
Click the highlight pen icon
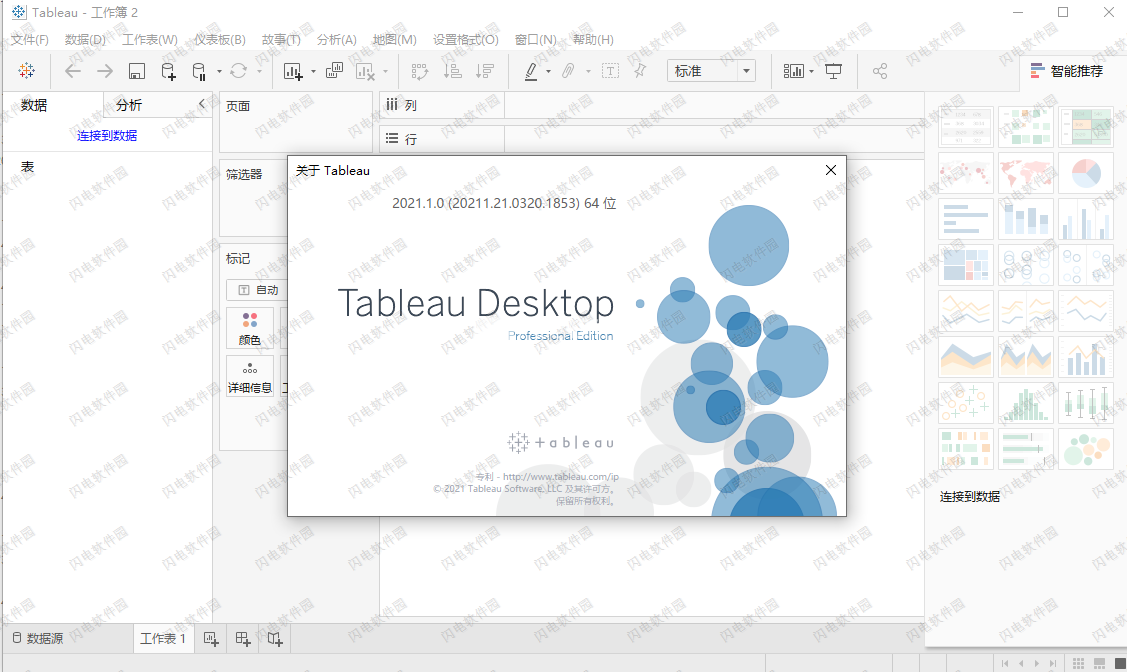click(x=531, y=70)
